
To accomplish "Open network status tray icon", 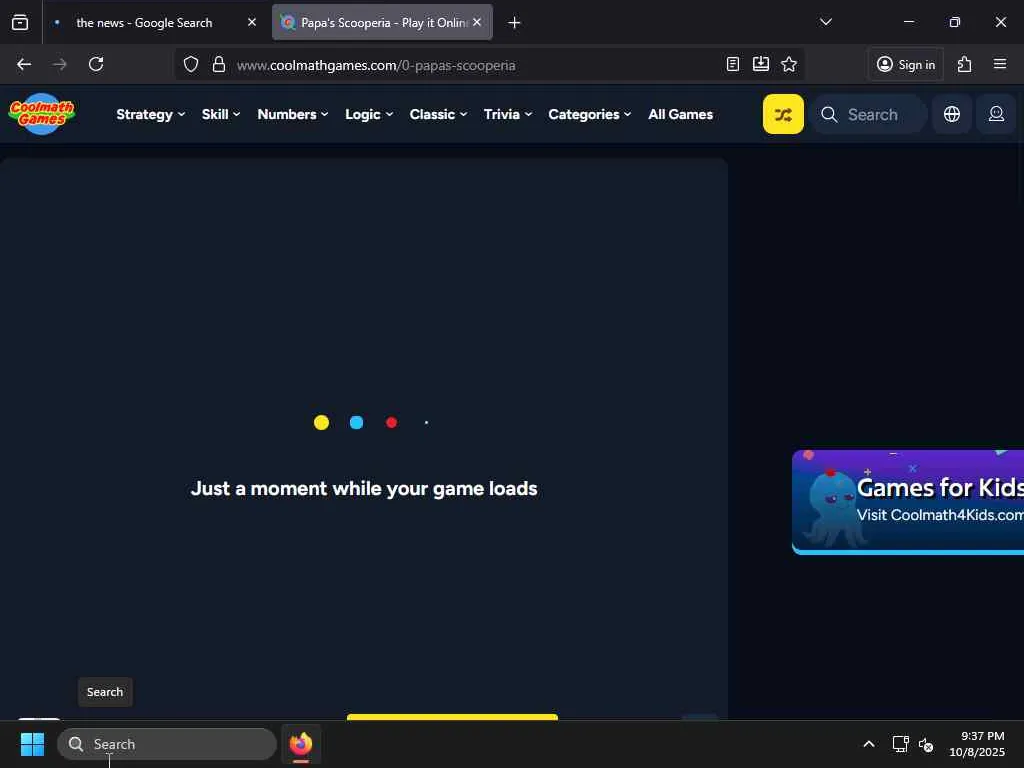I will tap(901, 744).
